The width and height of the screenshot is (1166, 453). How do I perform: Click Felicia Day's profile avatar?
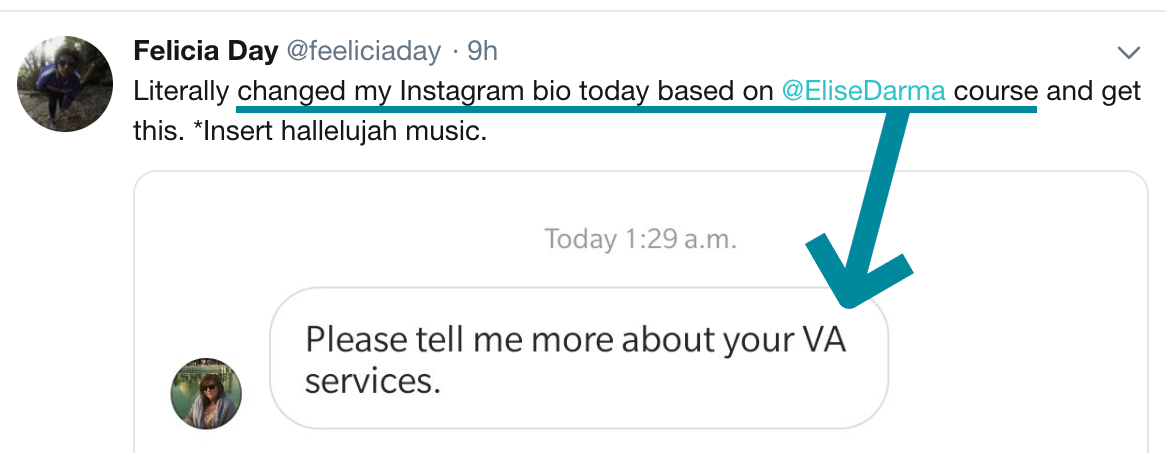(x=65, y=84)
